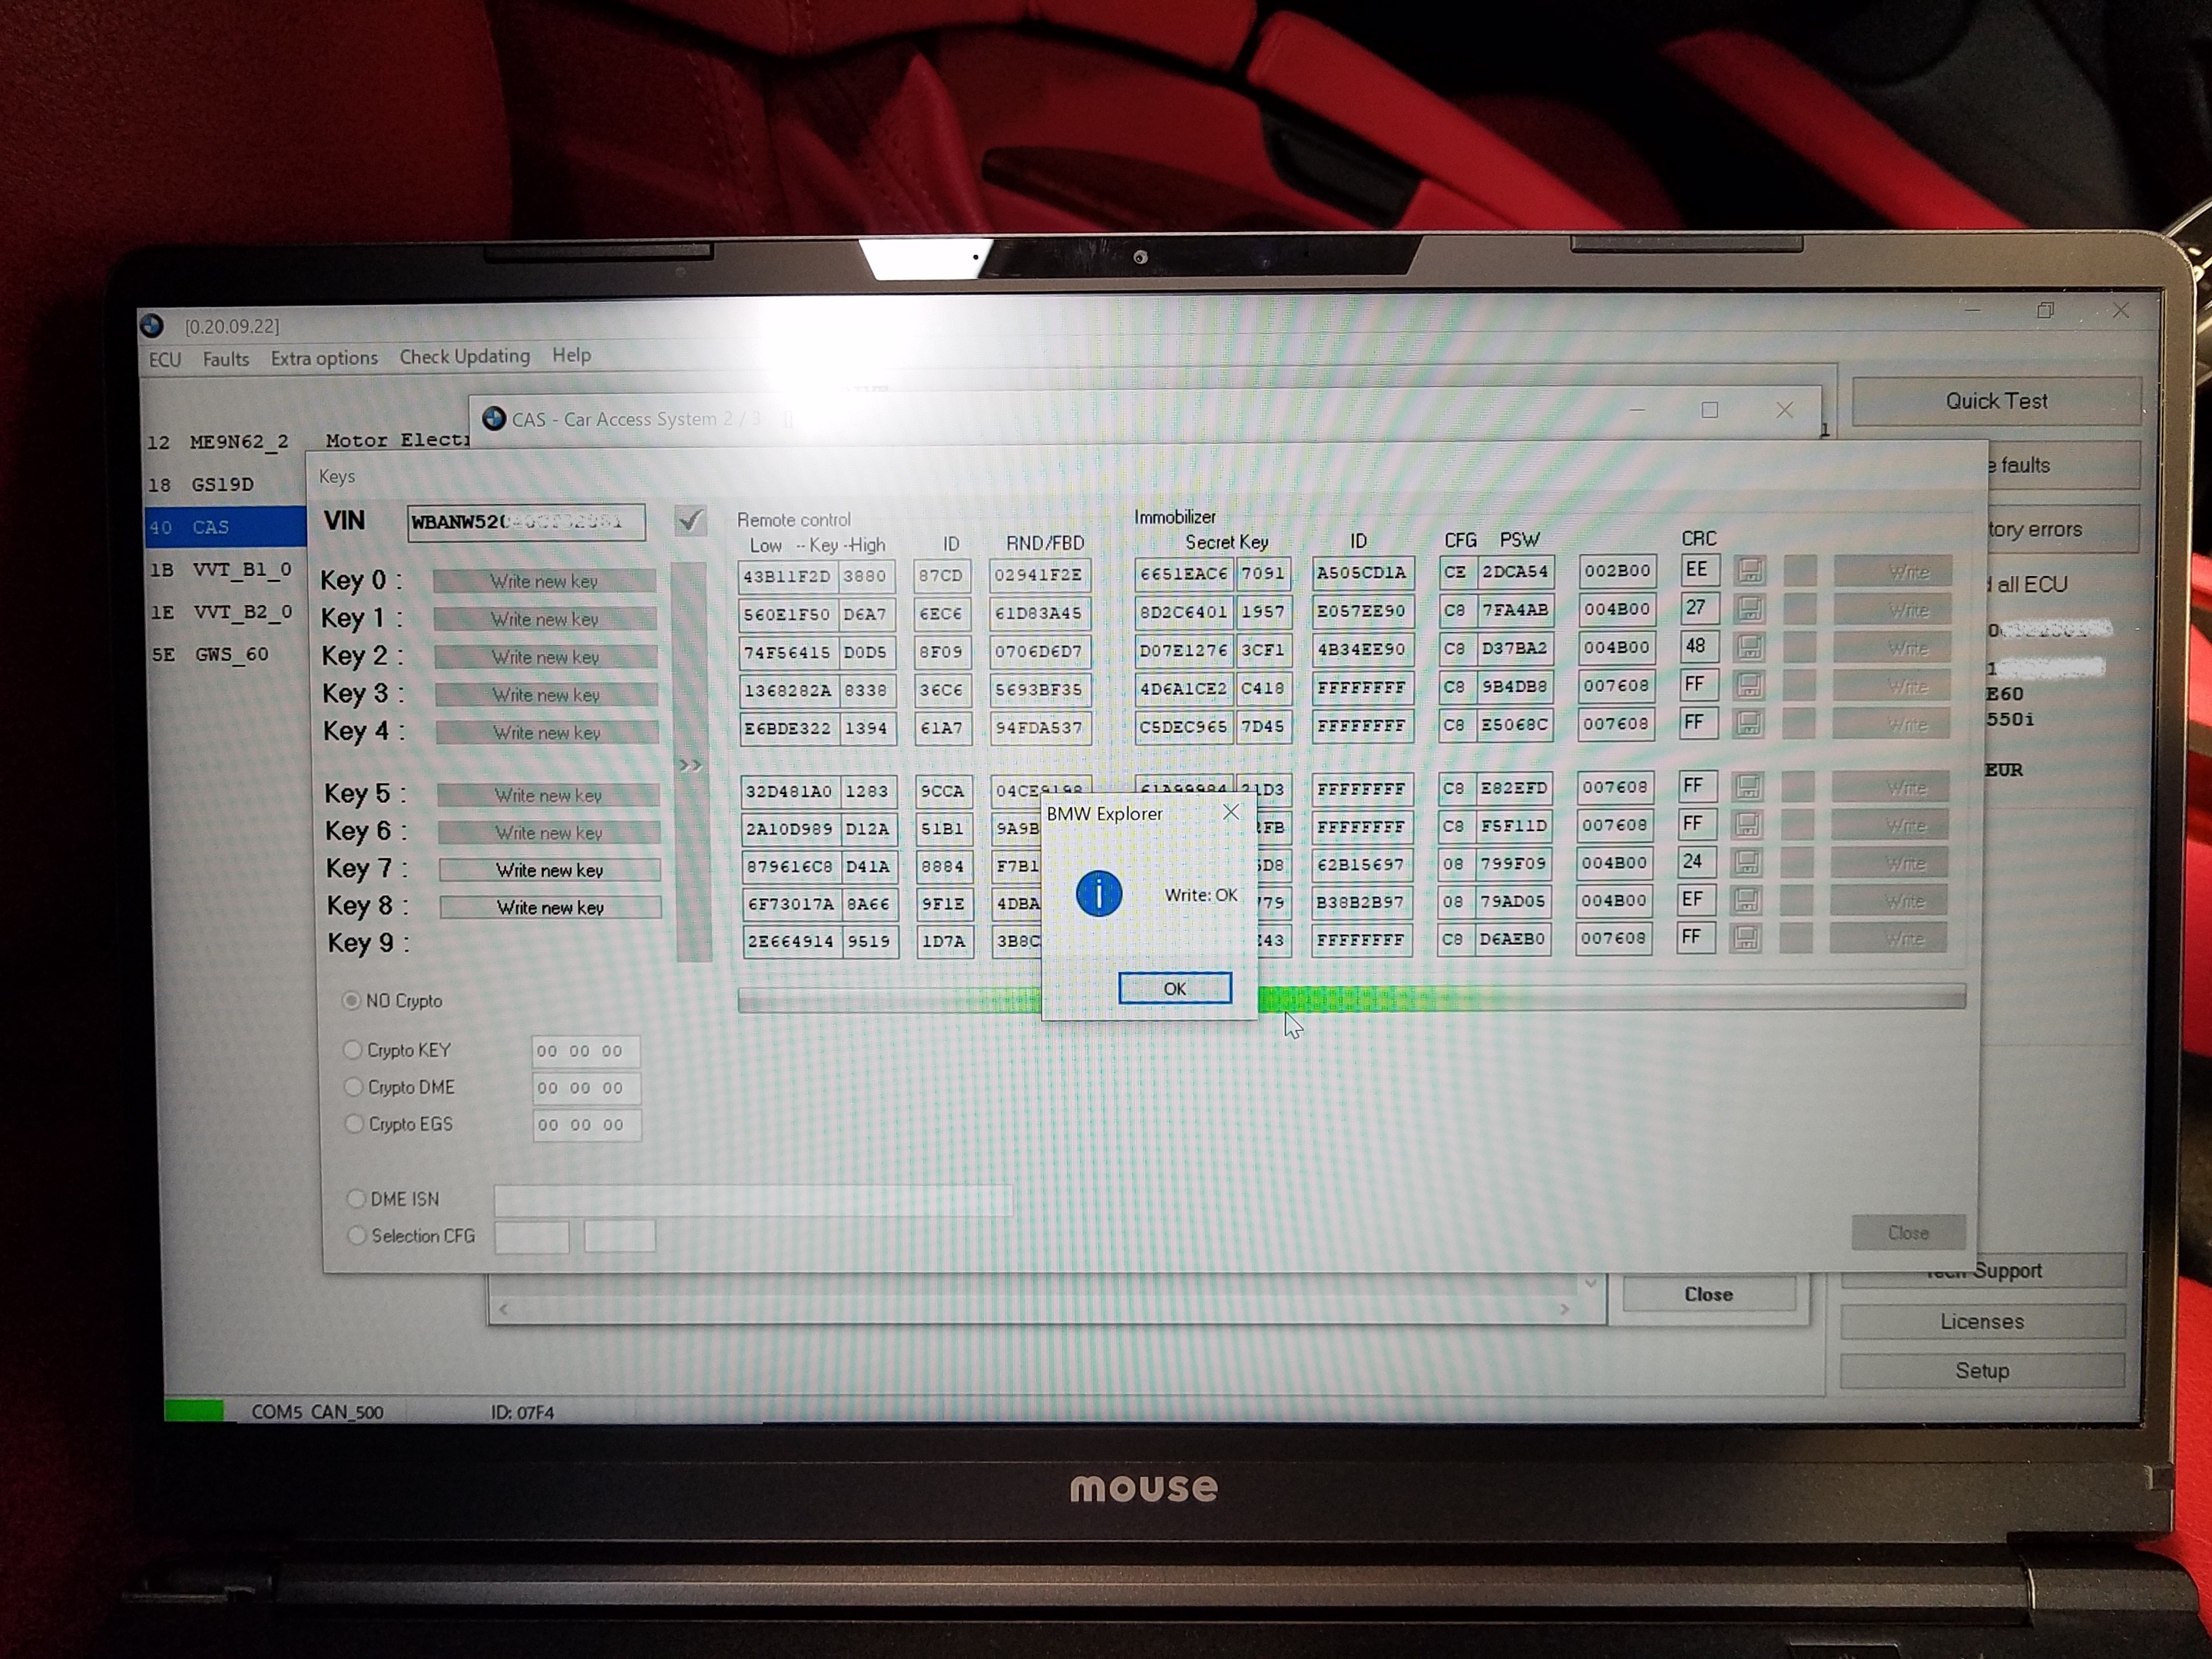
Task: Open Setup
Action: (x=1982, y=1371)
